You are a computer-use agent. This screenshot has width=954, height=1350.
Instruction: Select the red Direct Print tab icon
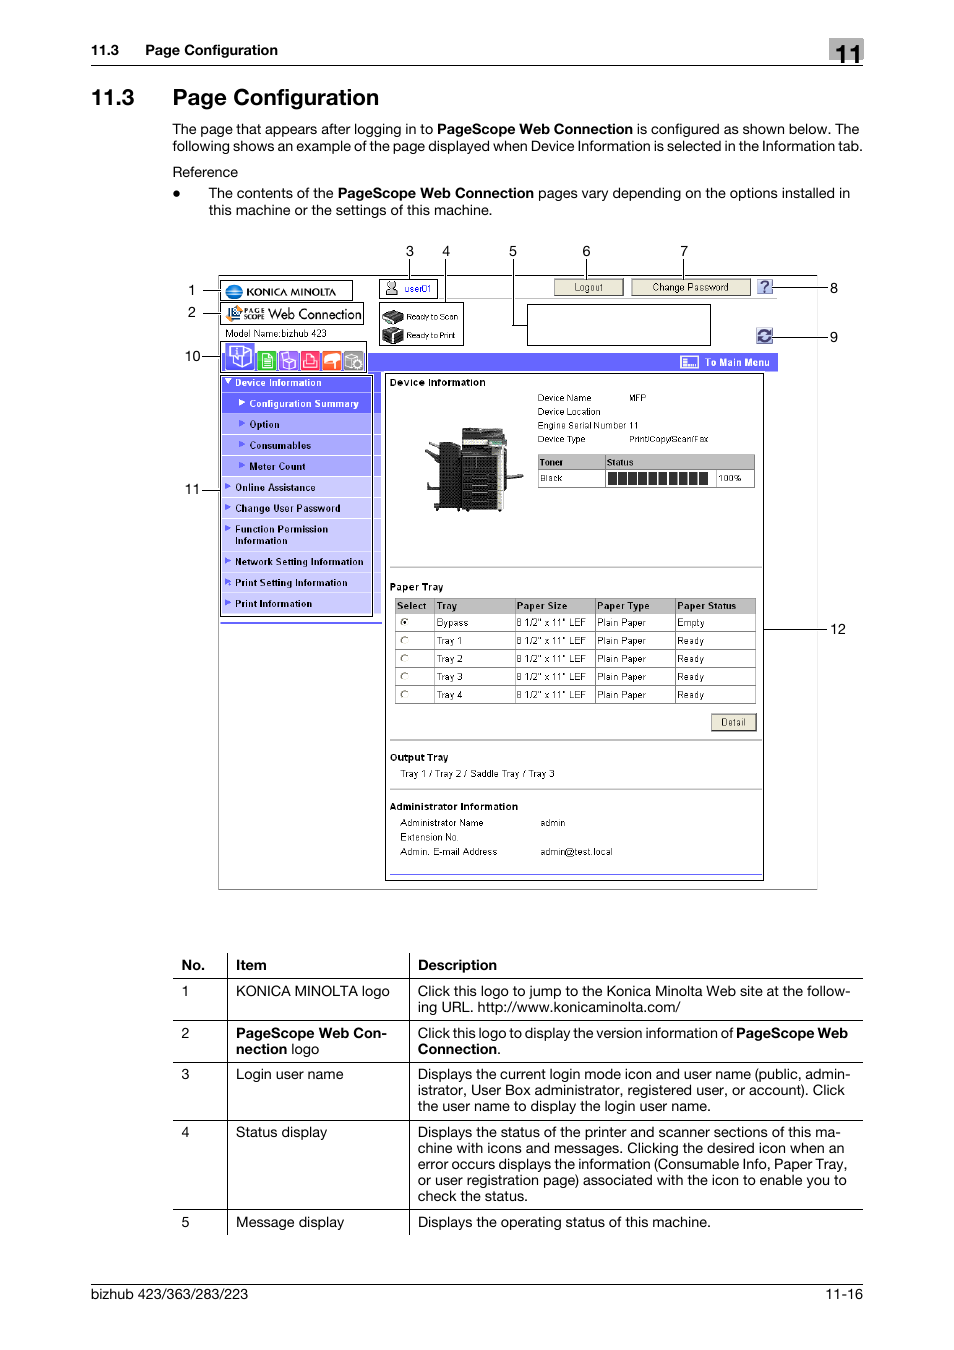pyautogui.click(x=310, y=361)
